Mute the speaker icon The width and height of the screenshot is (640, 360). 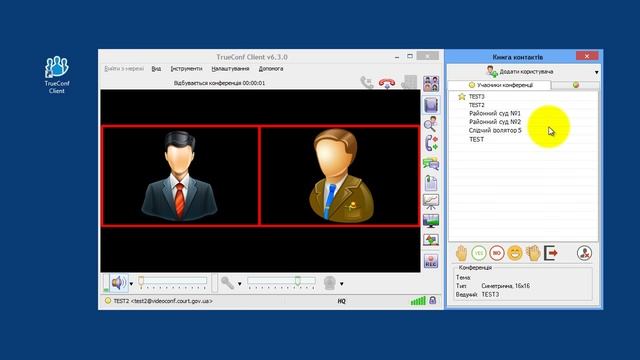(x=119, y=283)
